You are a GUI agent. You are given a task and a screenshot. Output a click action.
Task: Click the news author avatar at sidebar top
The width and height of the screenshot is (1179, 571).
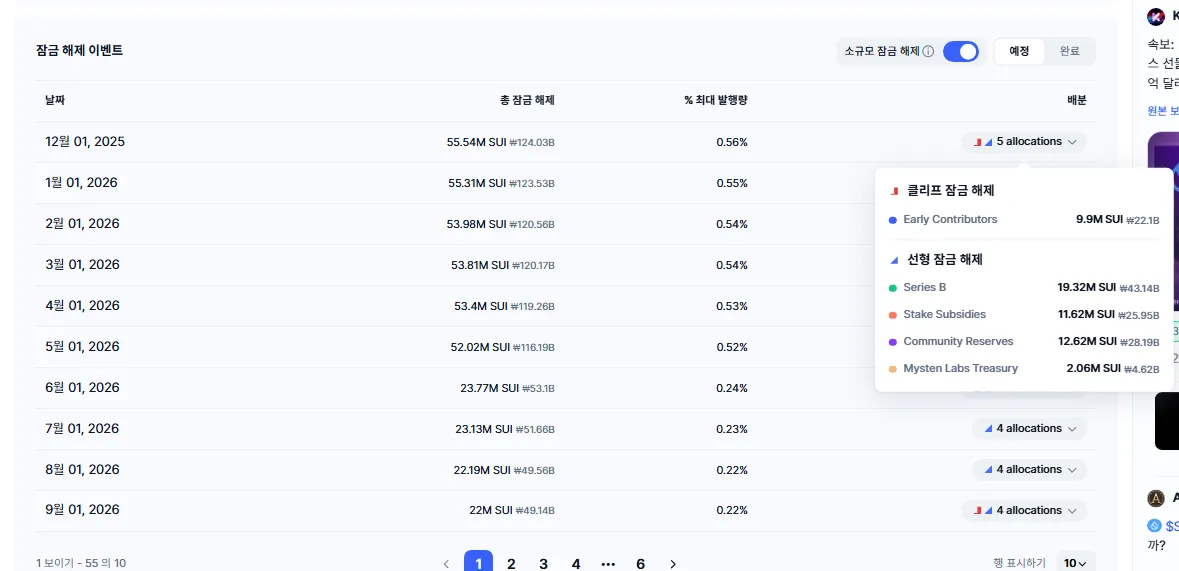1156,16
